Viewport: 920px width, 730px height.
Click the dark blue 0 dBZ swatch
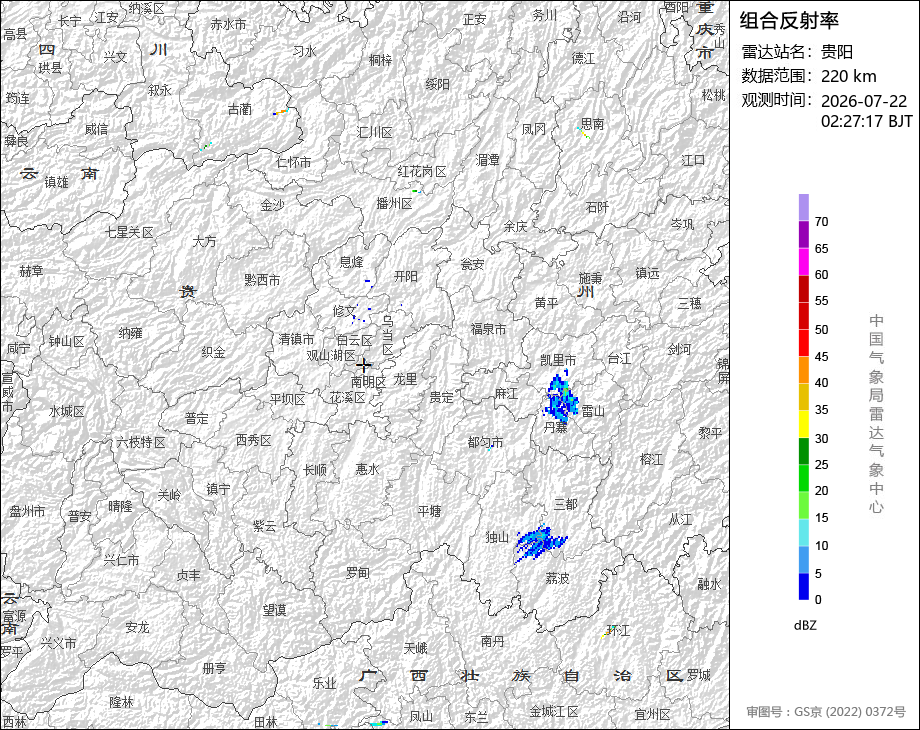pyautogui.click(x=804, y=586)
